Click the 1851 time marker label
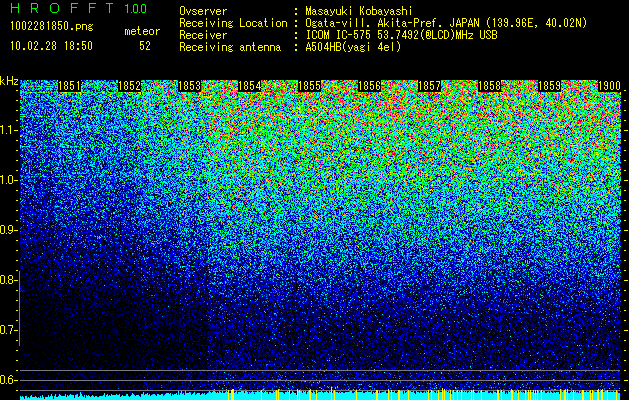This screenshot has width=629, height=400. 69,86
